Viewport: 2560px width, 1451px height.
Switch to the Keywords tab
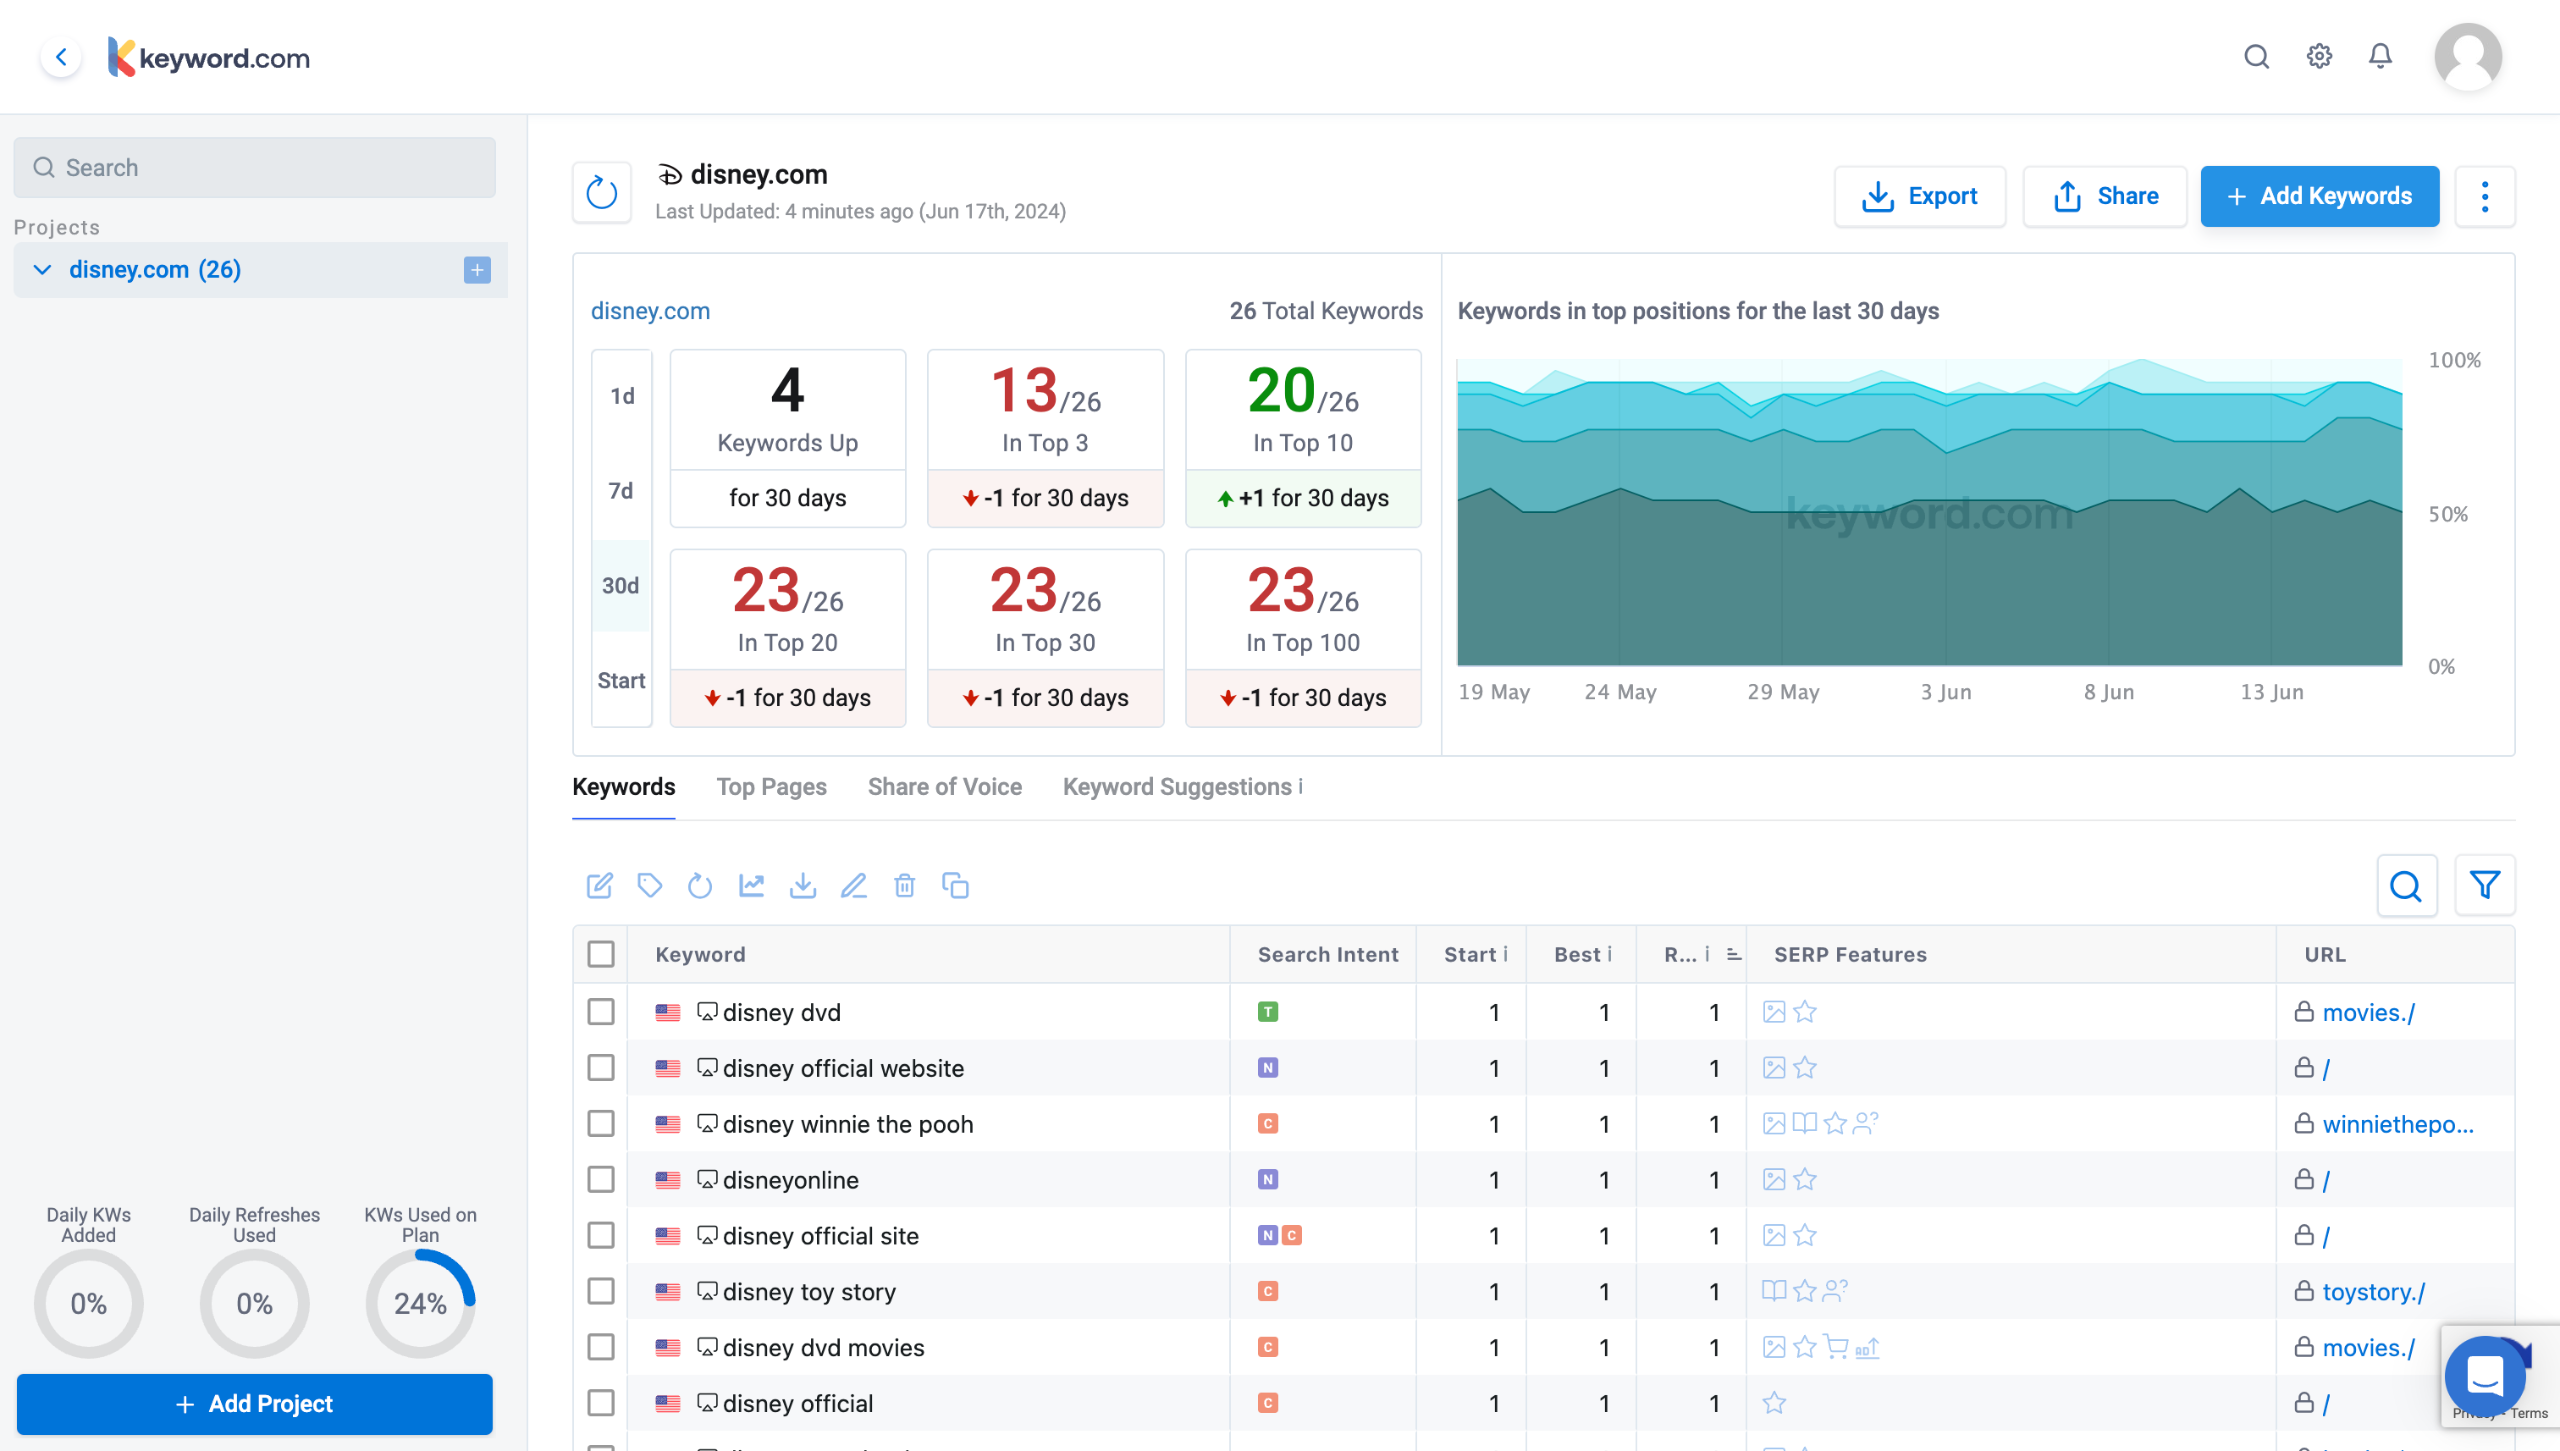tap(623, 787)
